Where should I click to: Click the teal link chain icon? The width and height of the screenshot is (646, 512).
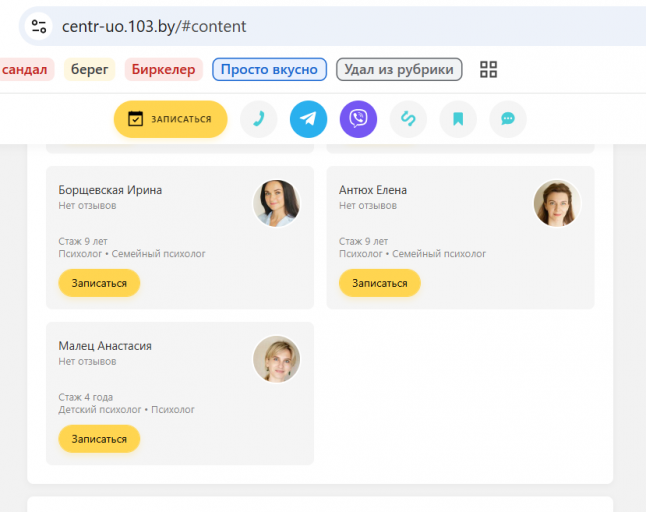click(408, 119)
